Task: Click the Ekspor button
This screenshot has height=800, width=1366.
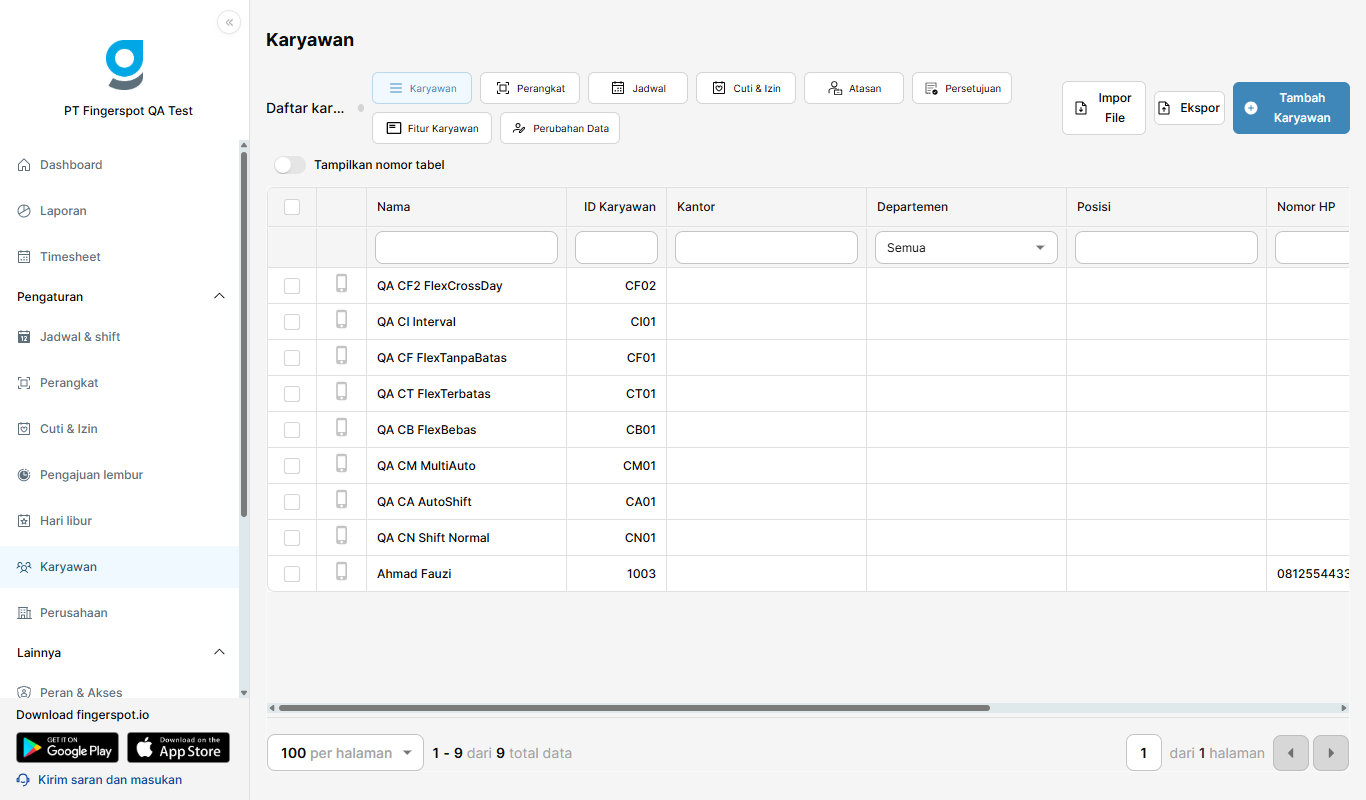Action: tap(1189, 108)
